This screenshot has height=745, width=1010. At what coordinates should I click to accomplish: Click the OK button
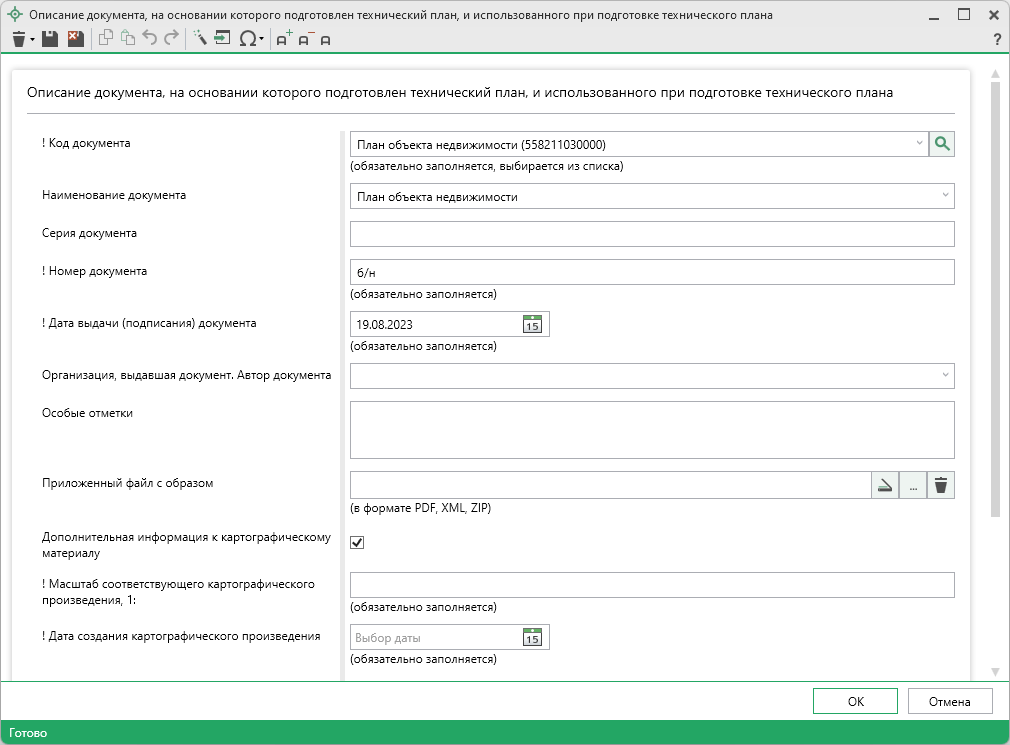[x=855, y=701]
